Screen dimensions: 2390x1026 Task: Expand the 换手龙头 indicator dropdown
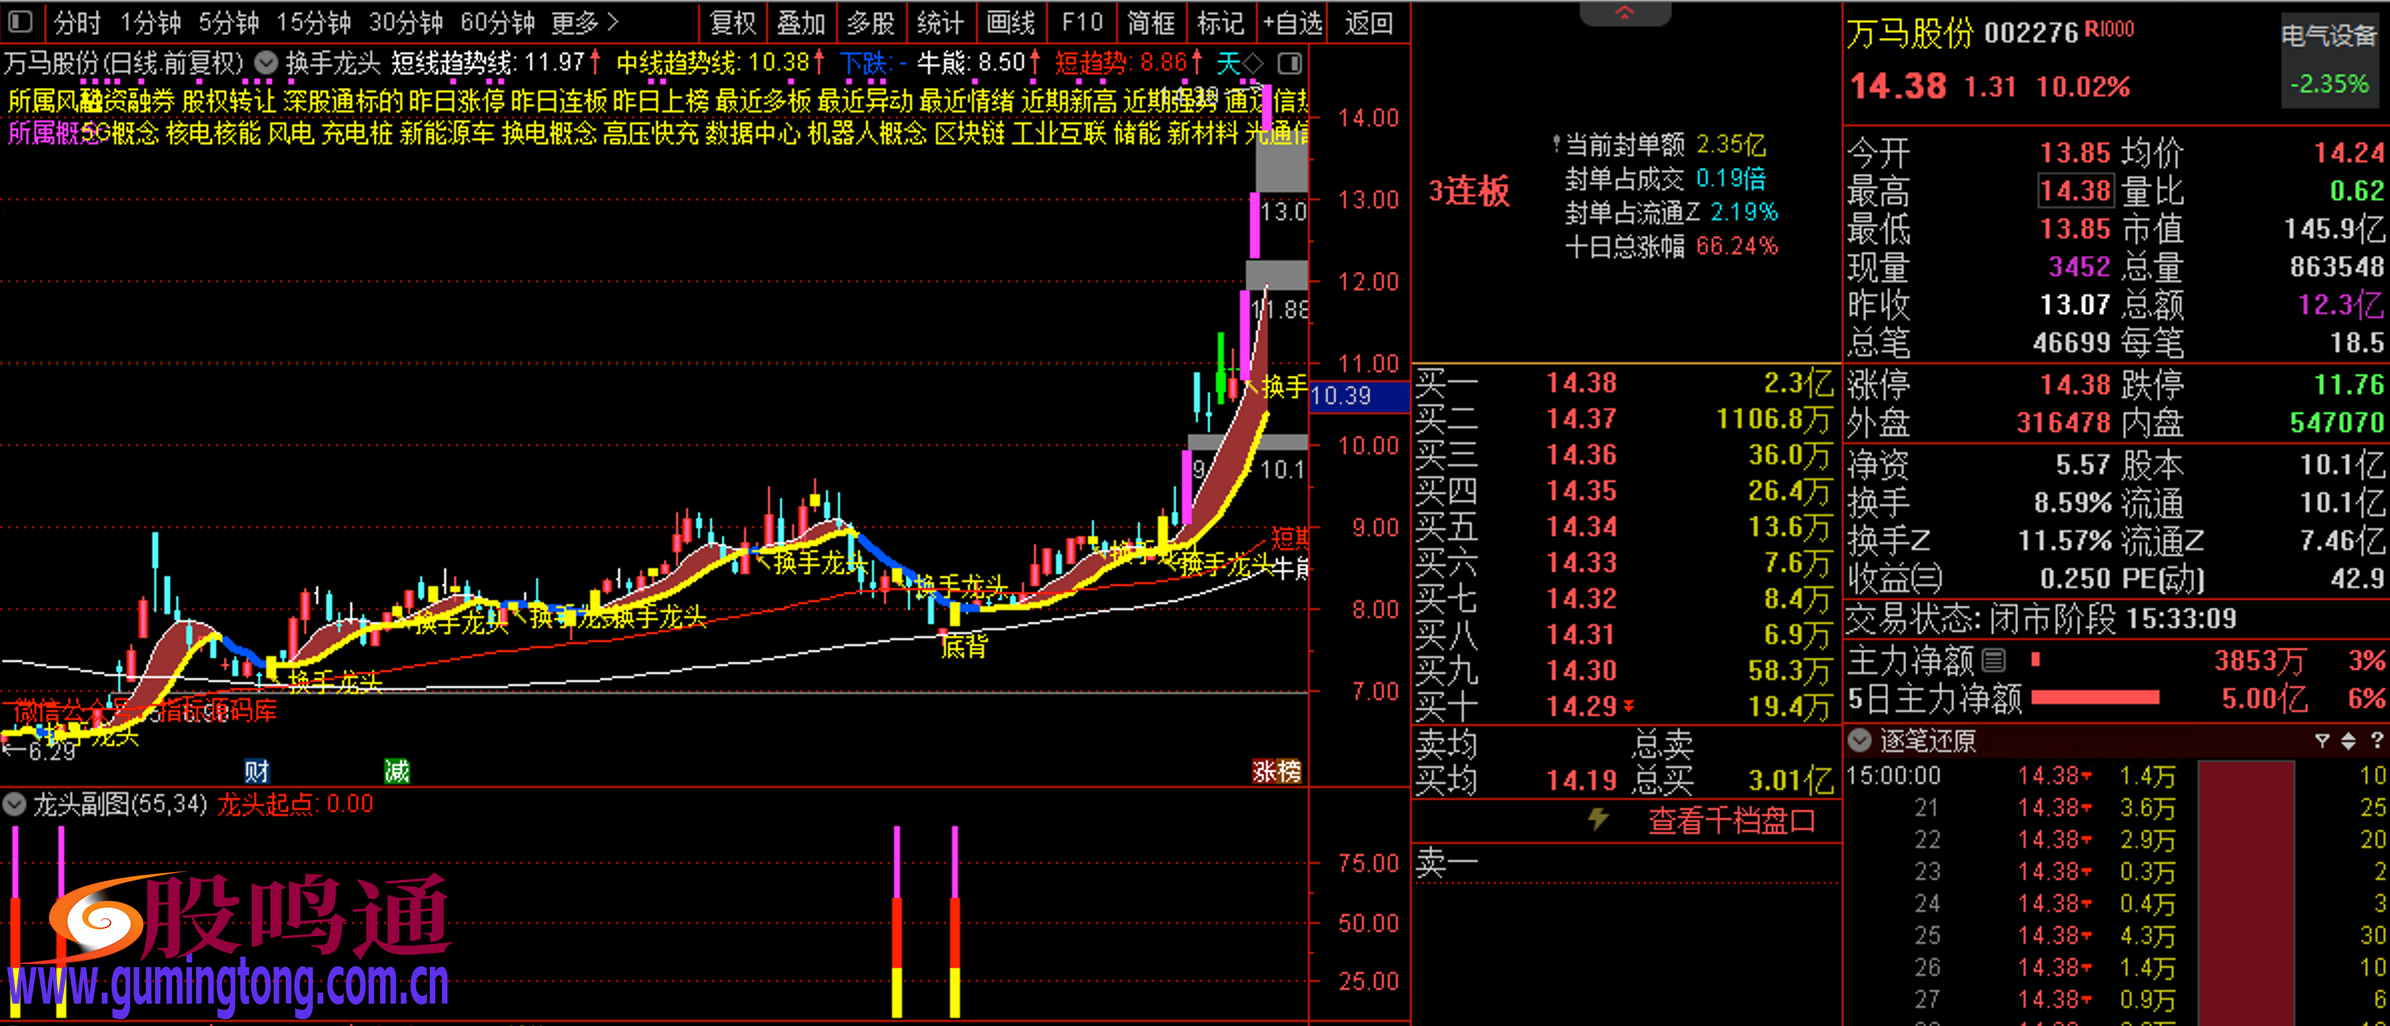[x=266, y=64]
